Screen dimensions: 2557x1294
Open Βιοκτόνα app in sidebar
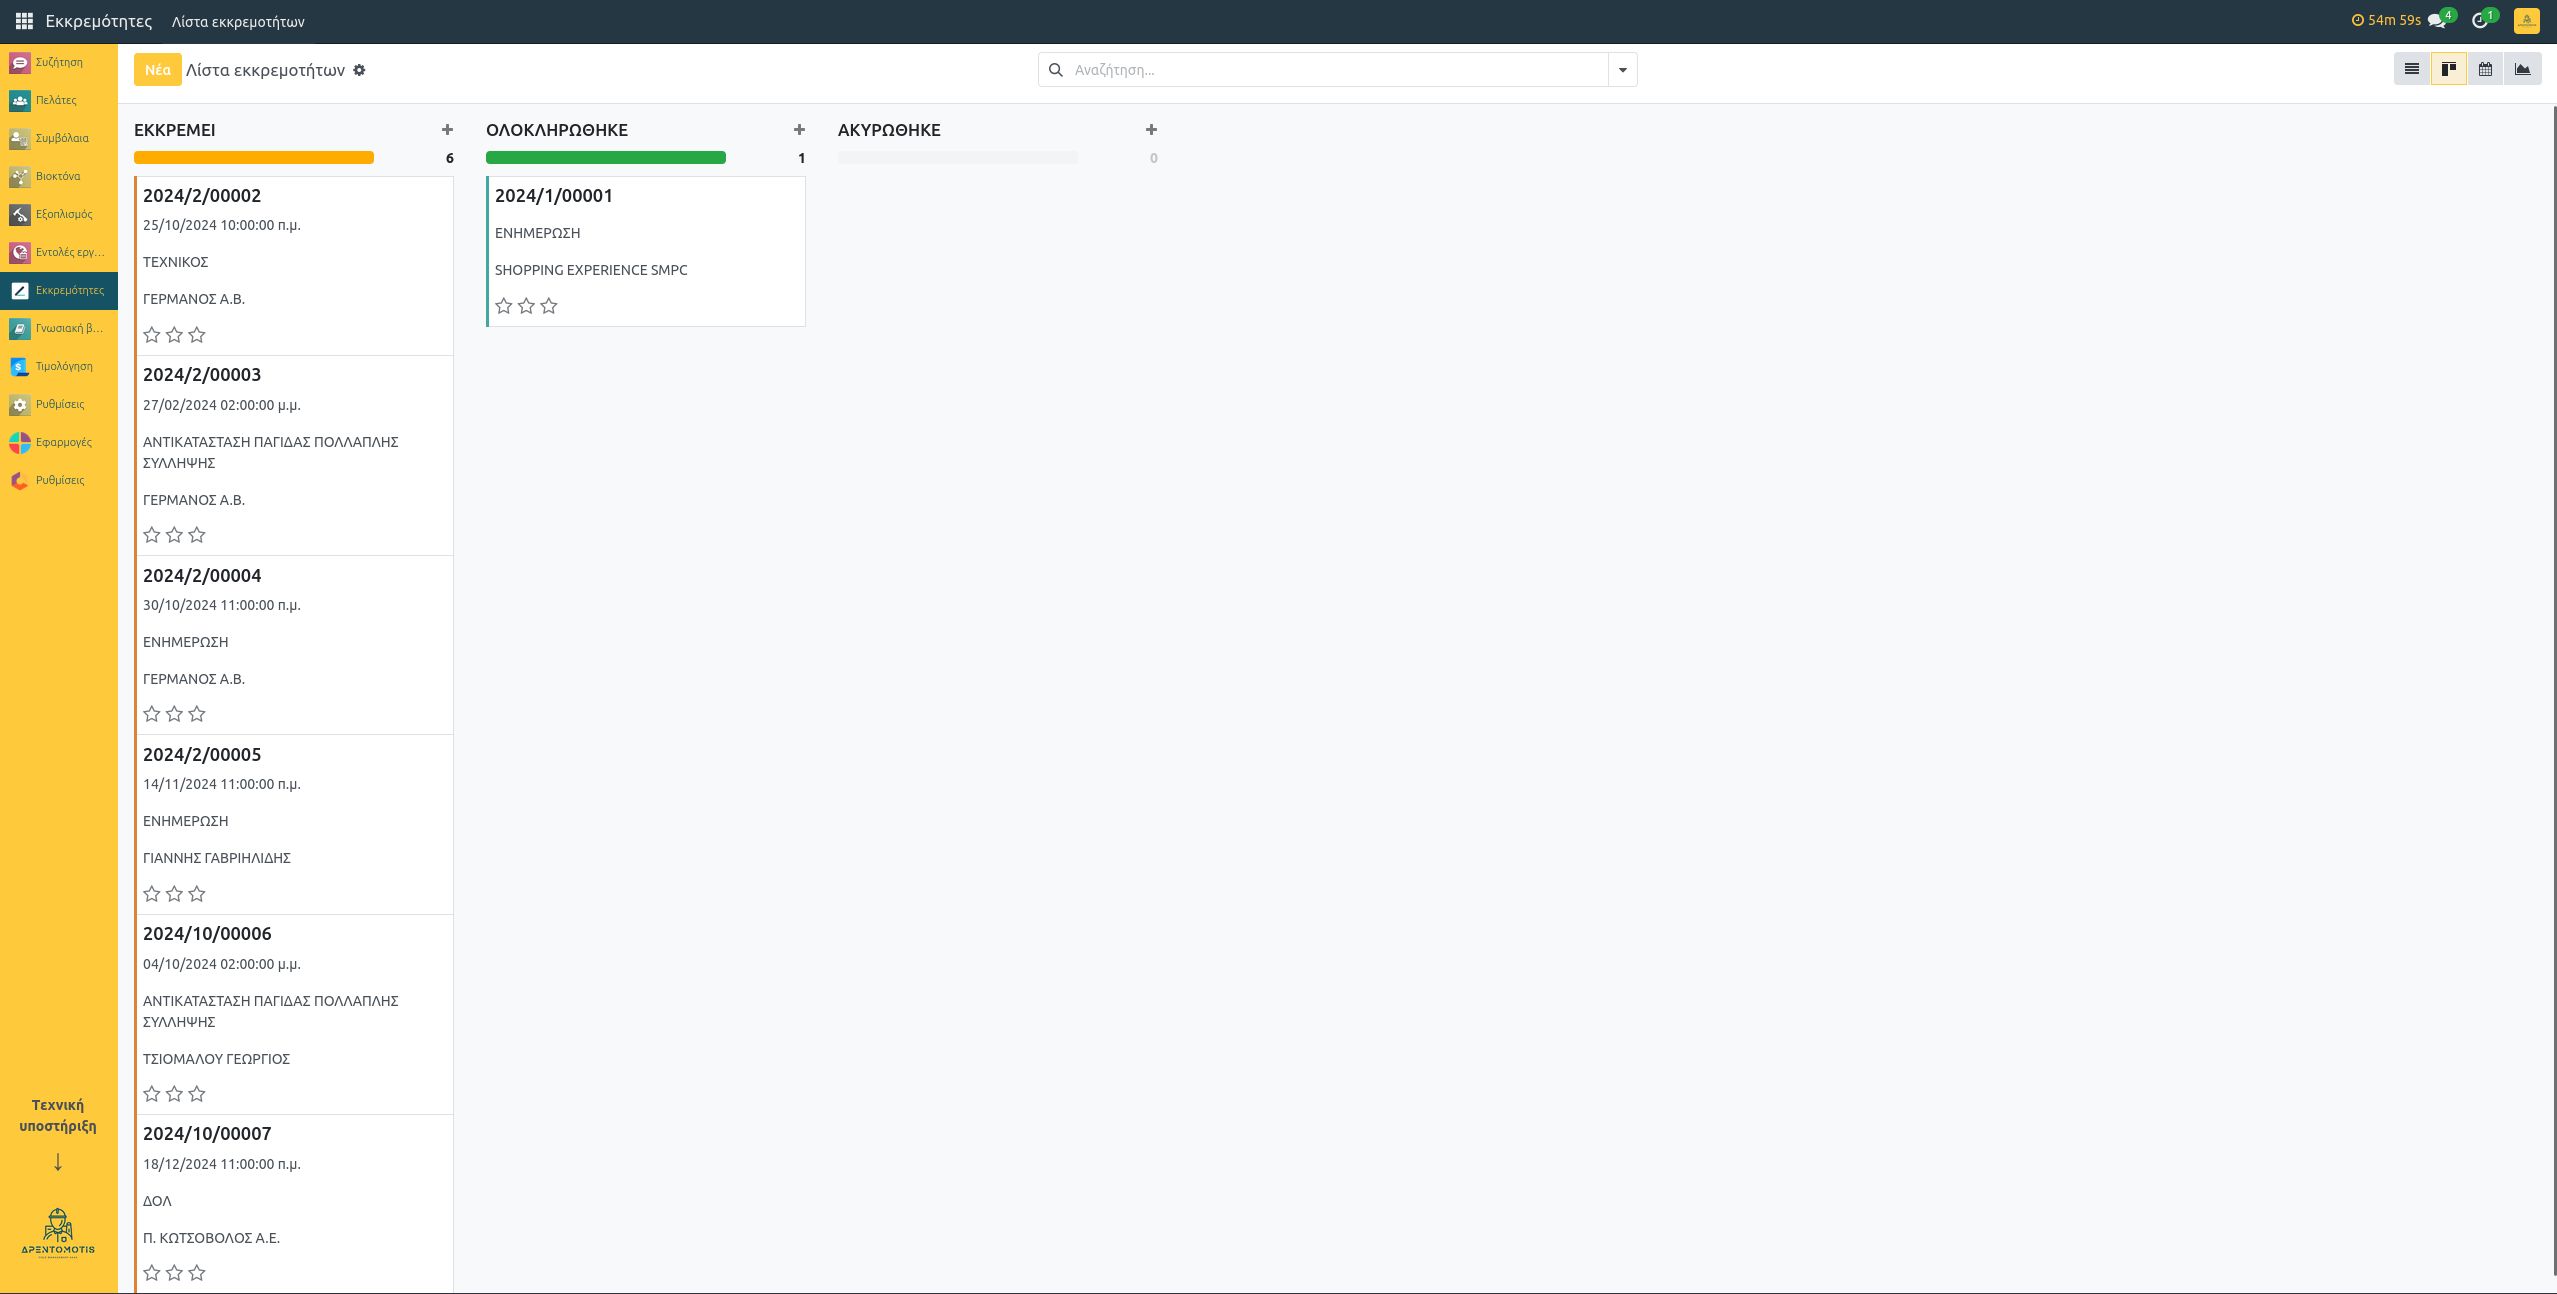(x=58, y=176)
